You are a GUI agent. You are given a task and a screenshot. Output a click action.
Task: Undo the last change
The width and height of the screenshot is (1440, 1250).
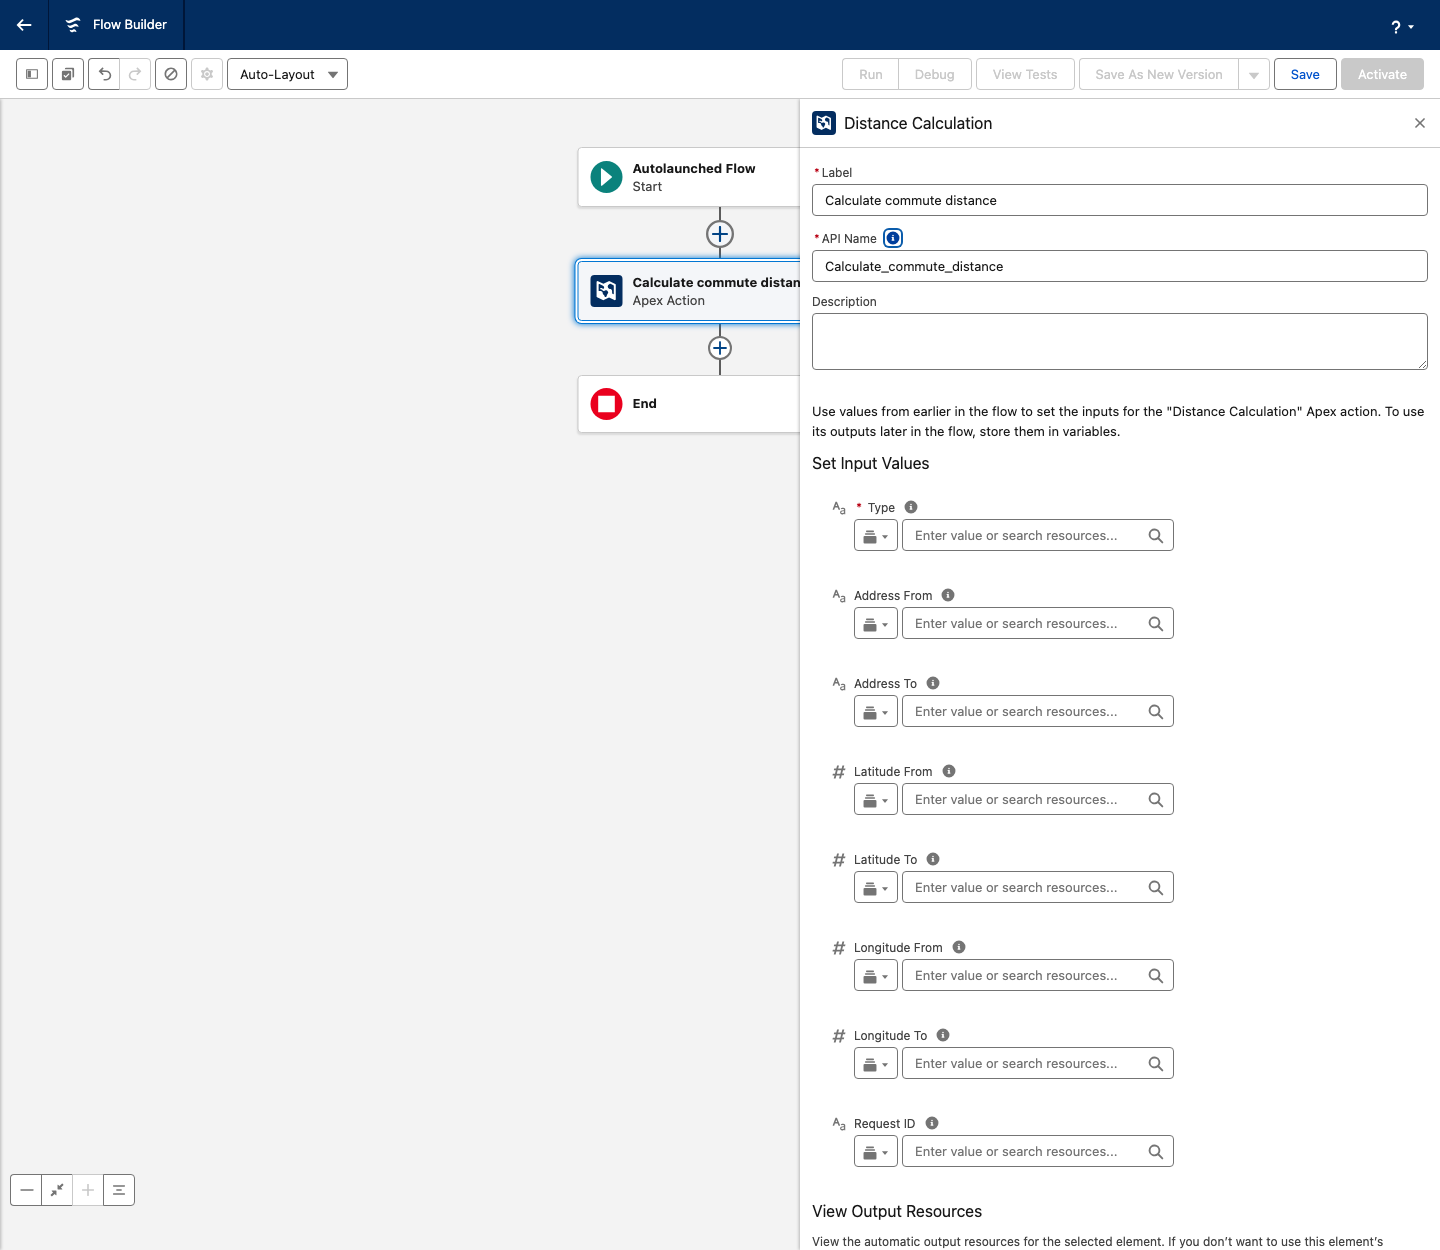click(x=104, y=74)
